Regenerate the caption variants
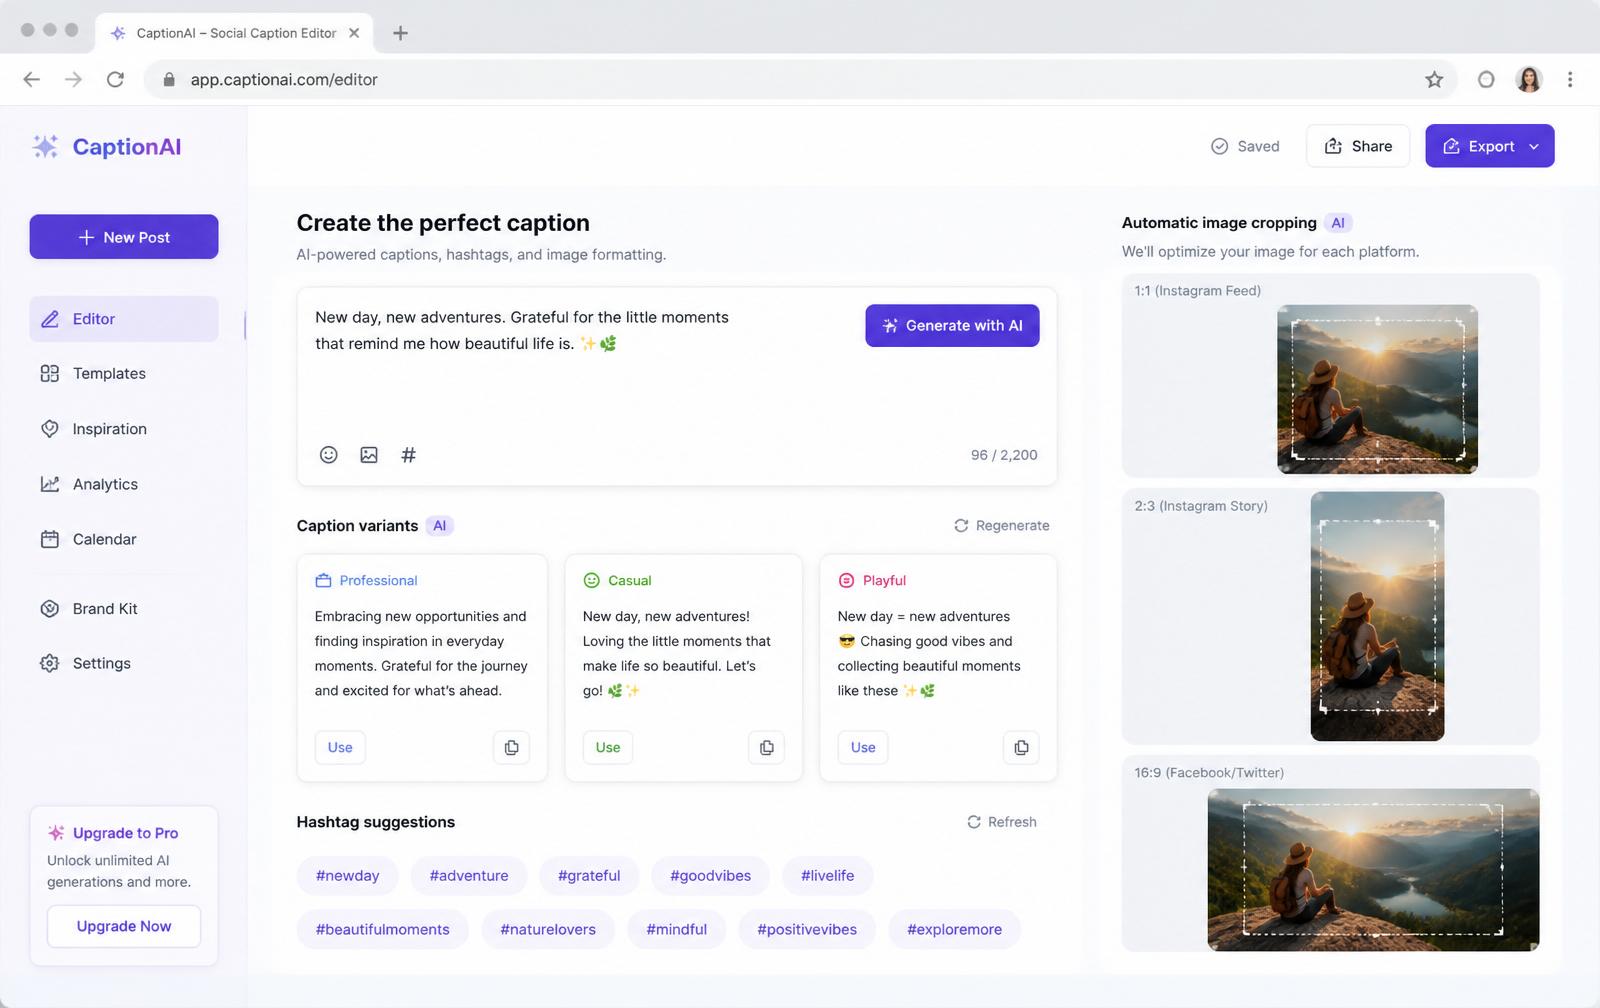This screenshot has width=1600, height=1008. click(x=1001, y=526)
